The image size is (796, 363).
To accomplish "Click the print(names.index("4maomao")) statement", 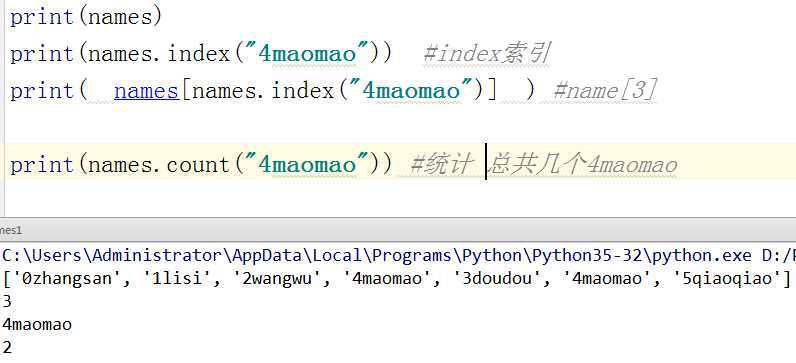I will [x=201, y=53].
